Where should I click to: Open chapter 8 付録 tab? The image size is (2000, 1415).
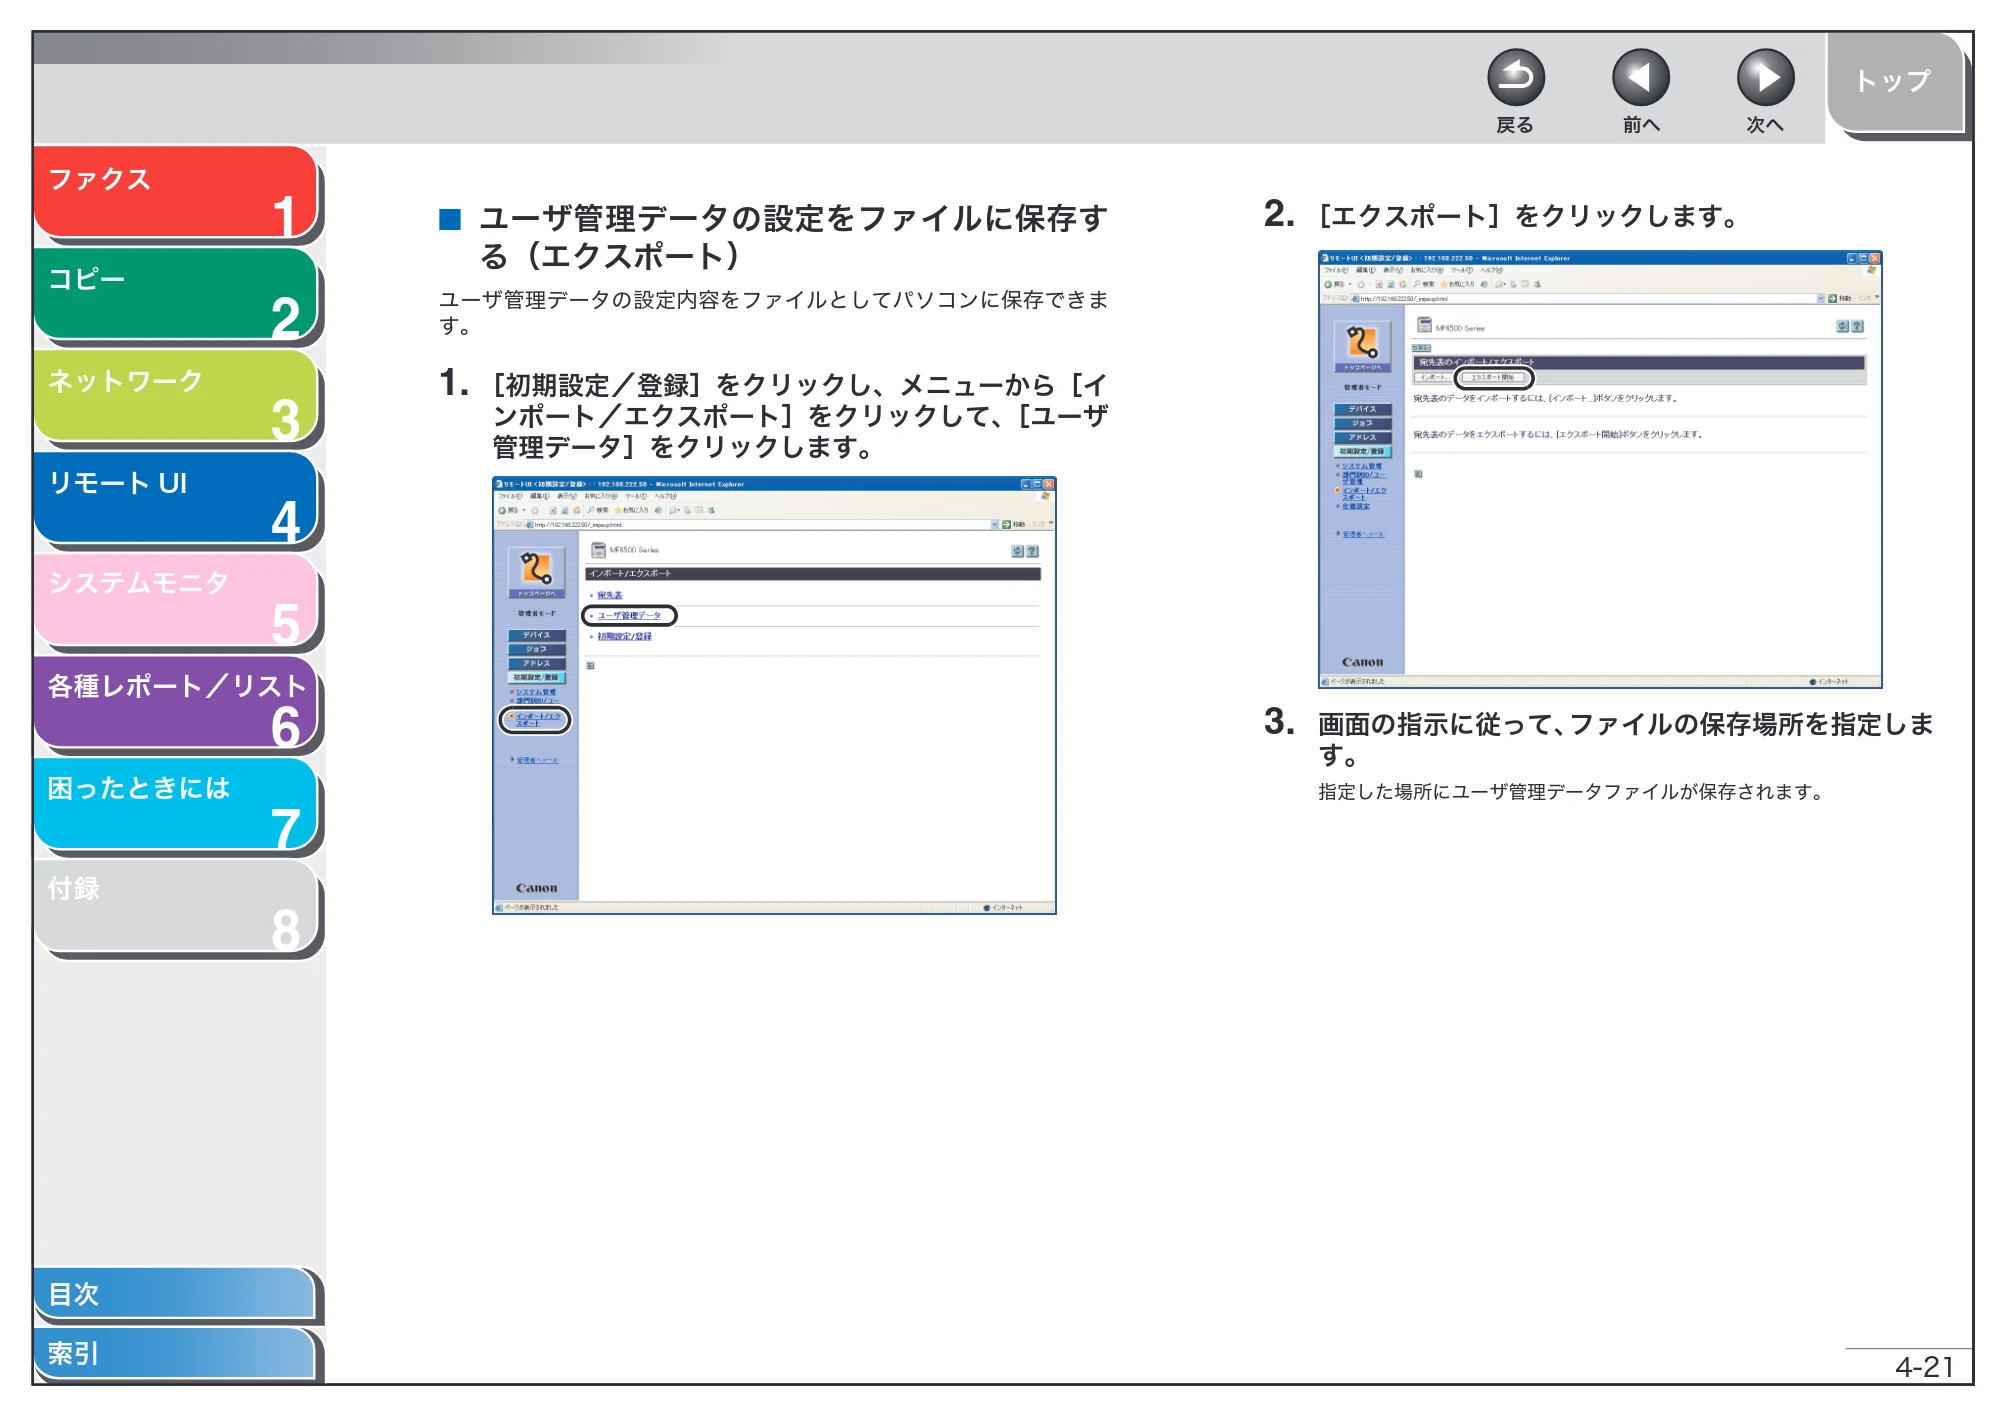[x=176, y=906]
